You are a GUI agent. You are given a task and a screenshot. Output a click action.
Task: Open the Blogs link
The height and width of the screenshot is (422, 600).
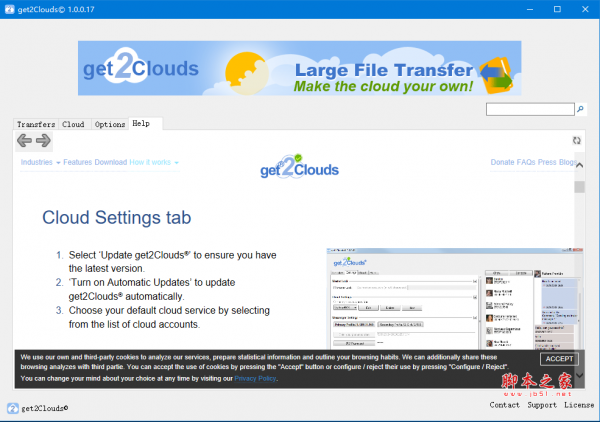[x=567, y=162]
